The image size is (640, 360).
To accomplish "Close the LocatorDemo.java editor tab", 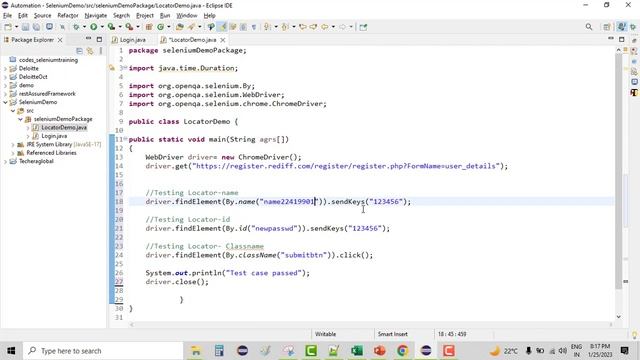I will pos(223,40).
